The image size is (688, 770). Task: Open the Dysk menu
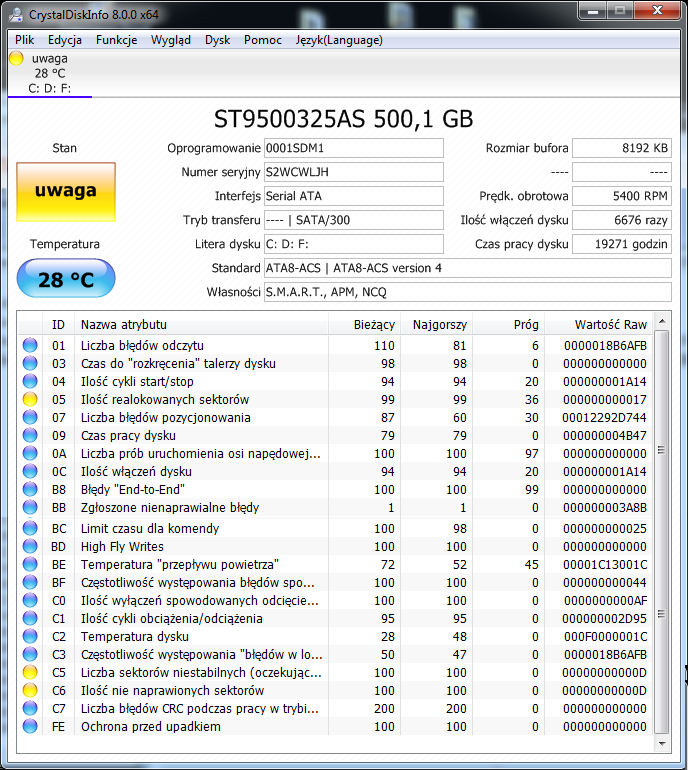coord(218,40)
